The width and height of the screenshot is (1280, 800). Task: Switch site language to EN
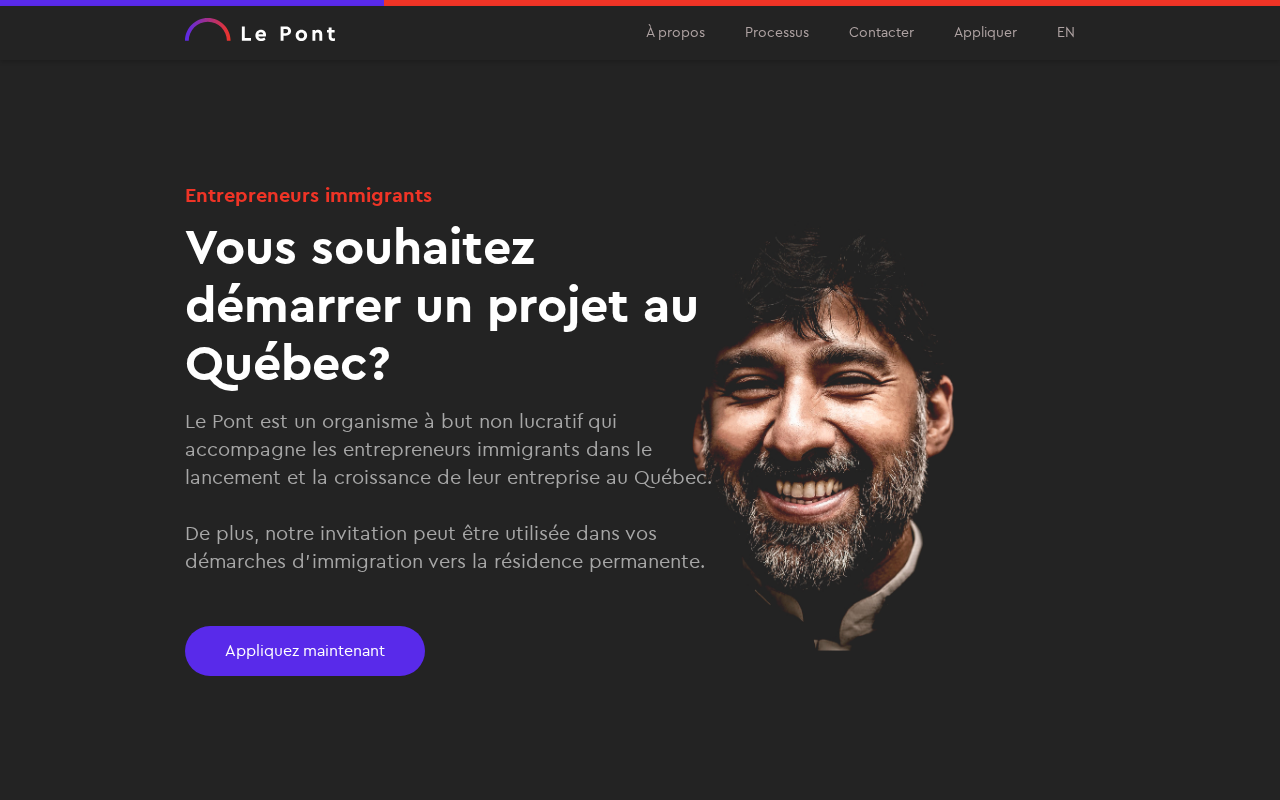(x=1066, y=33)
